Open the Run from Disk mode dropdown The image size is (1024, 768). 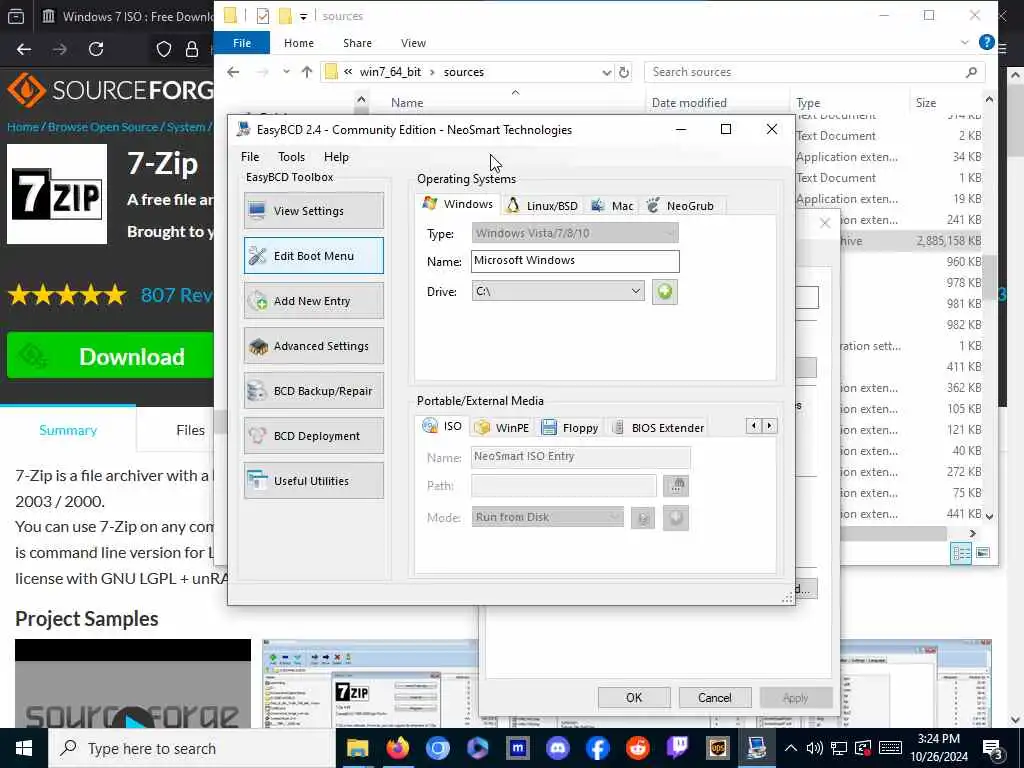pyautogui.click(x=547, y=517)
